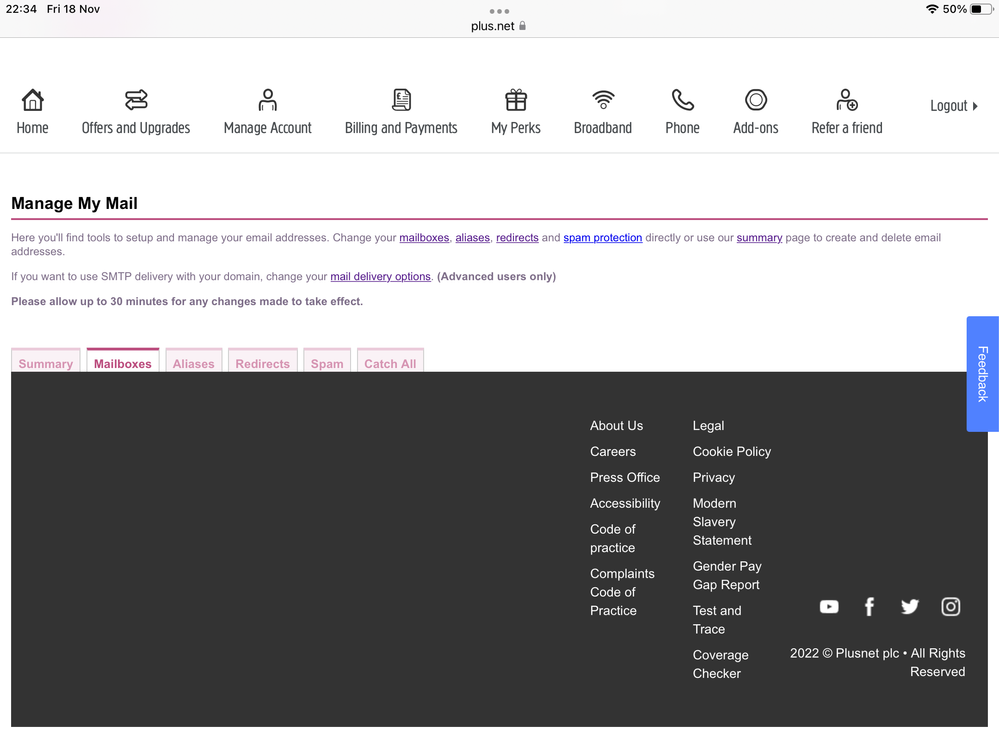
Task: Select the Phone handset icon
Action: 682,100
